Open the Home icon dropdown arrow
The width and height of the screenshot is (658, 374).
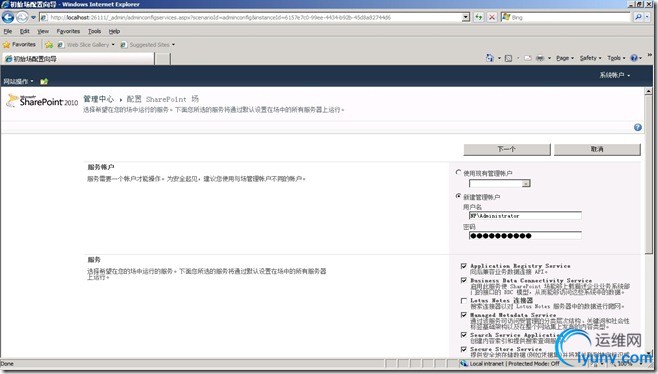coord(499,58)
